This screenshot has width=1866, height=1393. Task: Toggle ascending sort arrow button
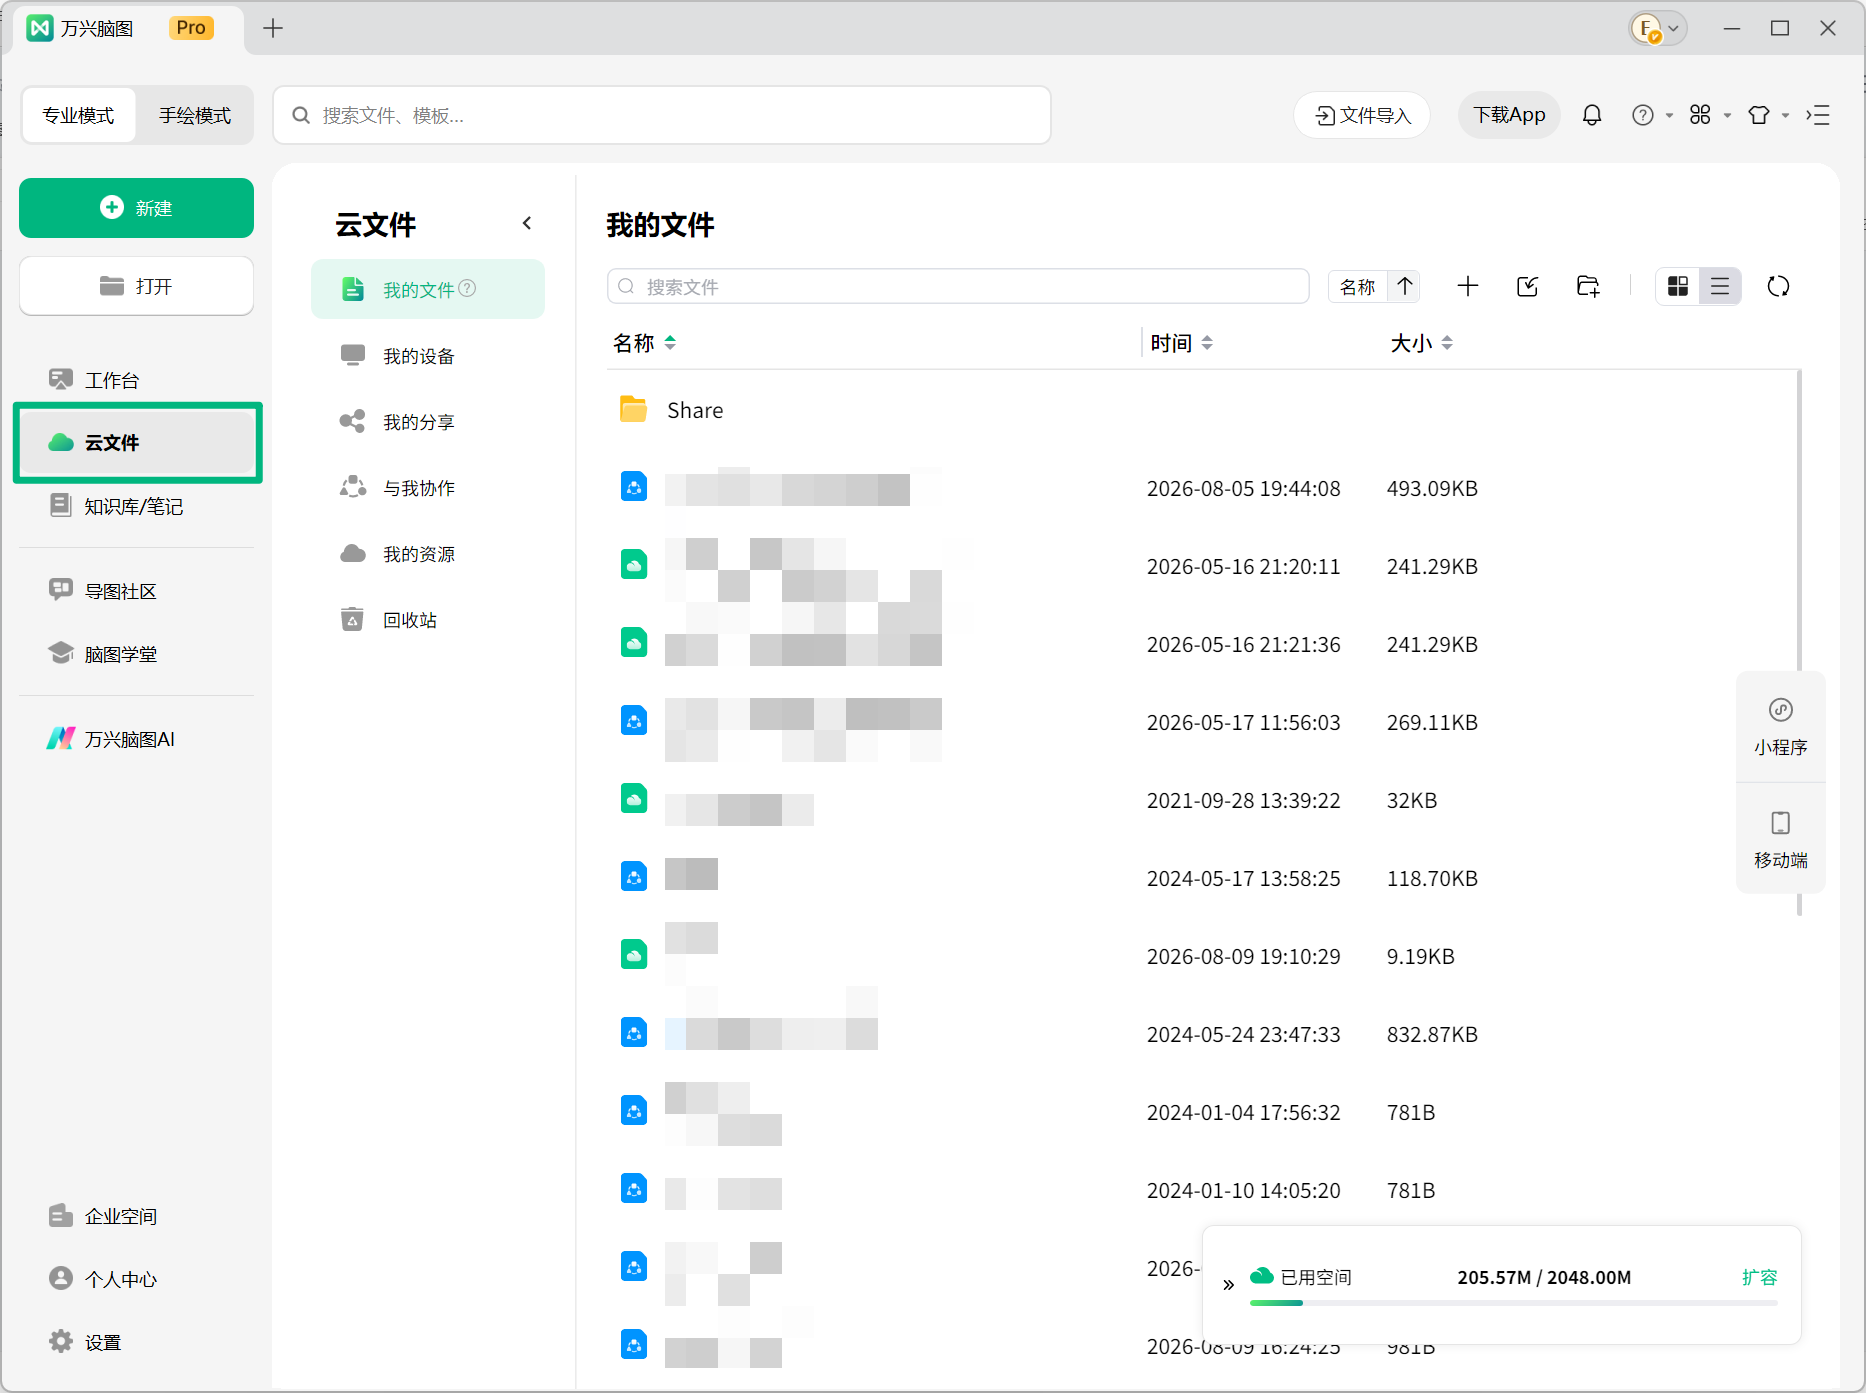click(x=1405, y=287)
